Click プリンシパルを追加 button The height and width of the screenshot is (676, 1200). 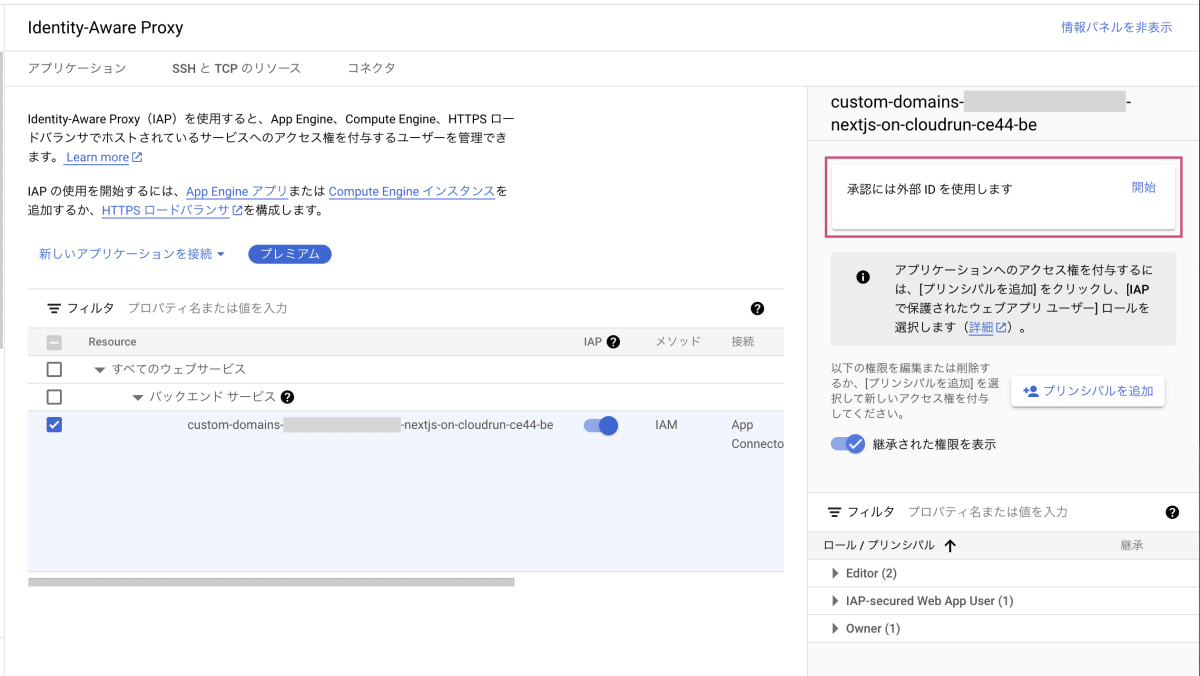(1088, 392)
